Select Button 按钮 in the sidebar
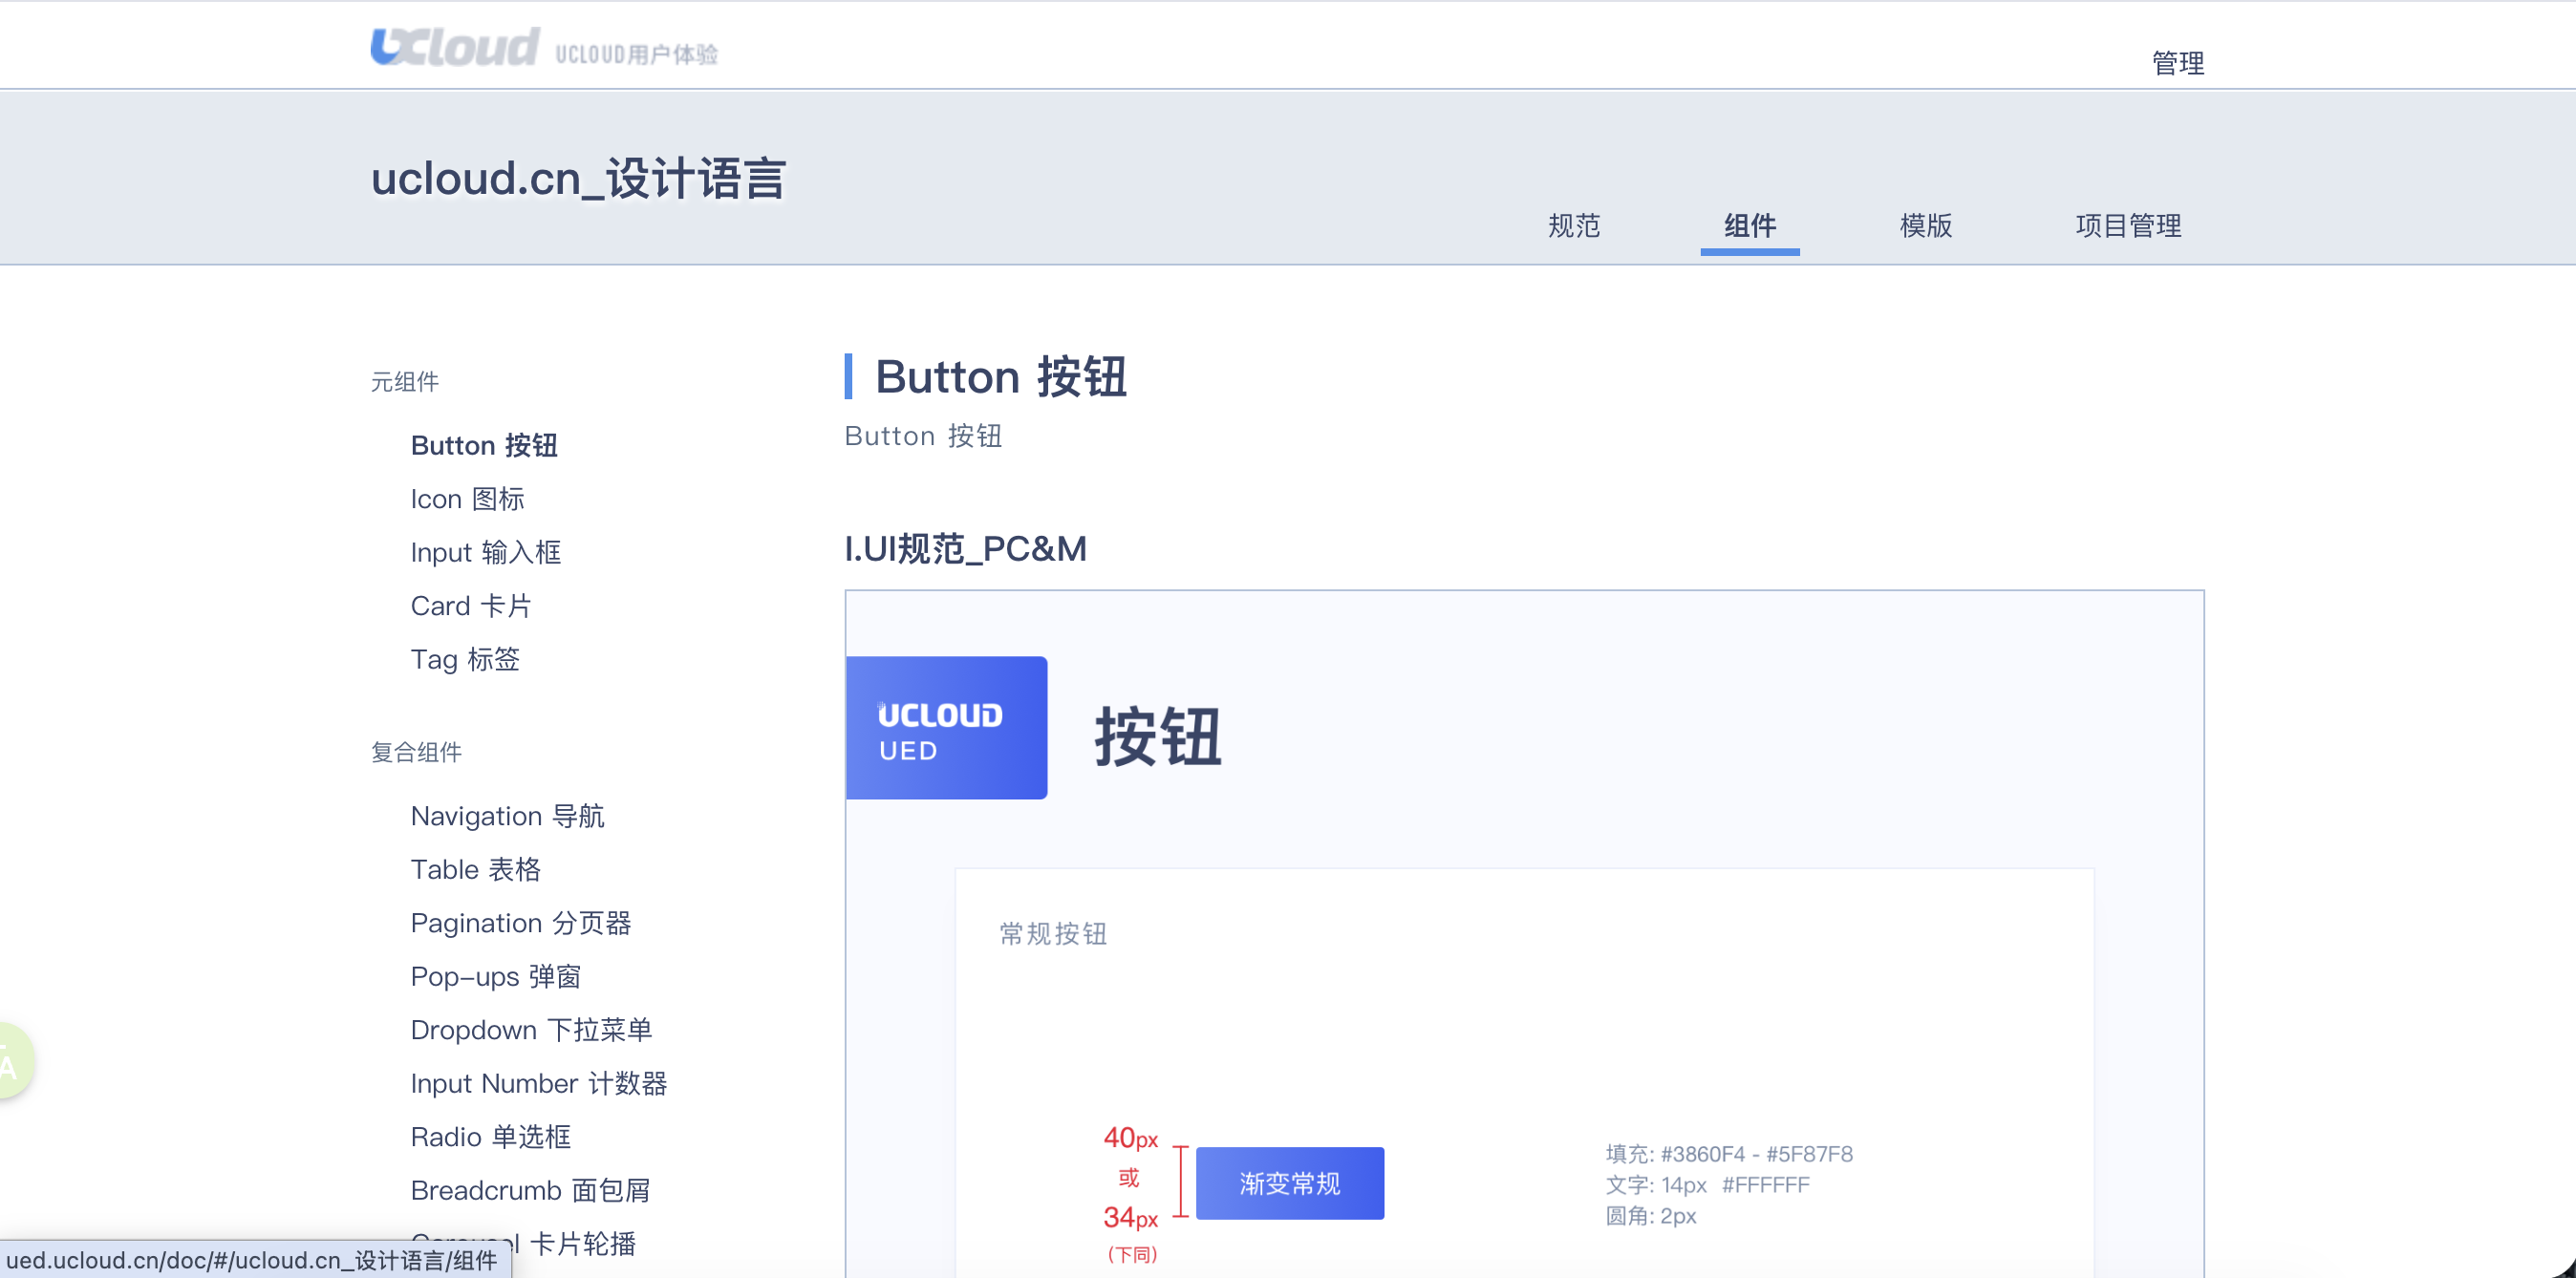 484,445
